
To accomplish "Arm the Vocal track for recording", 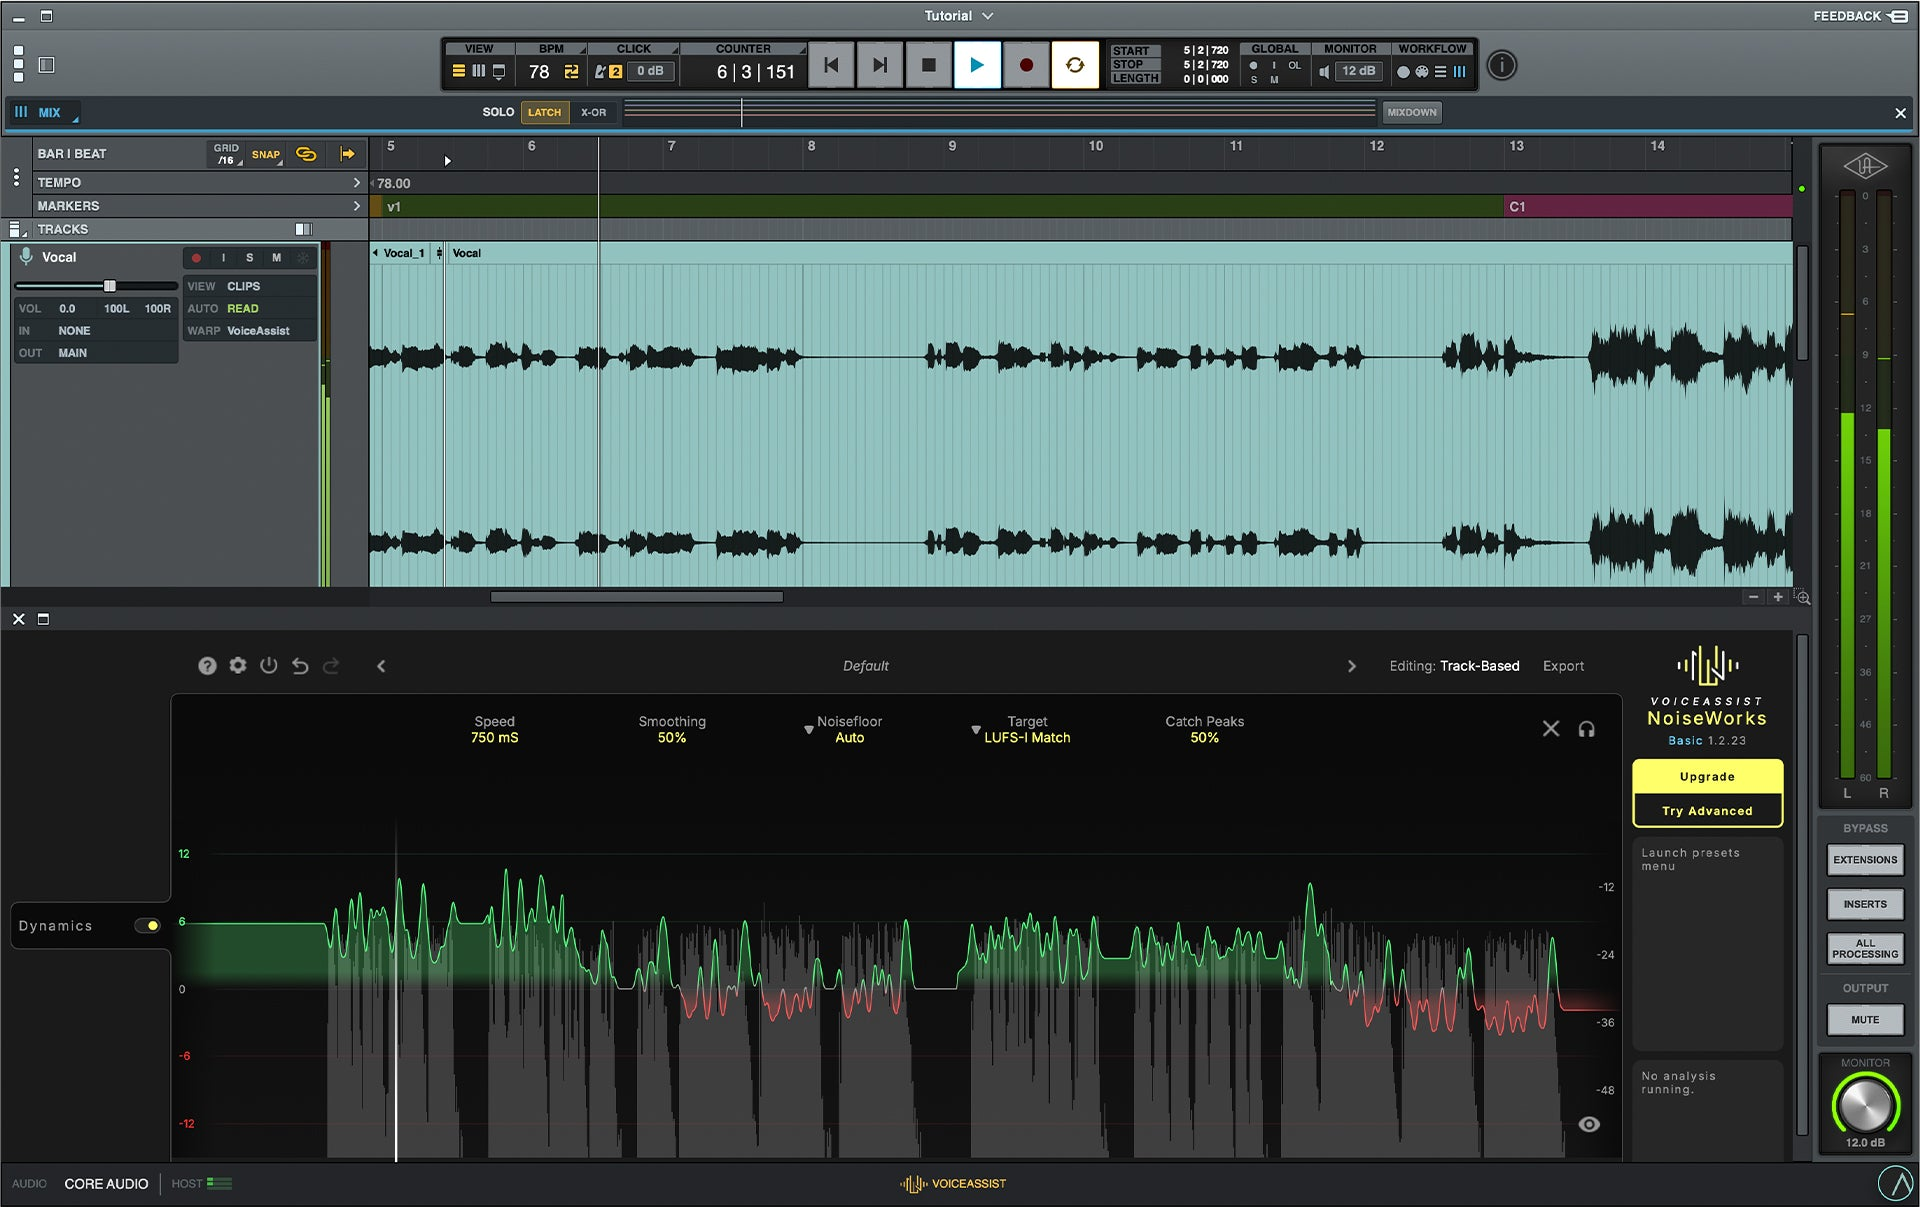I will coord(197,258).
